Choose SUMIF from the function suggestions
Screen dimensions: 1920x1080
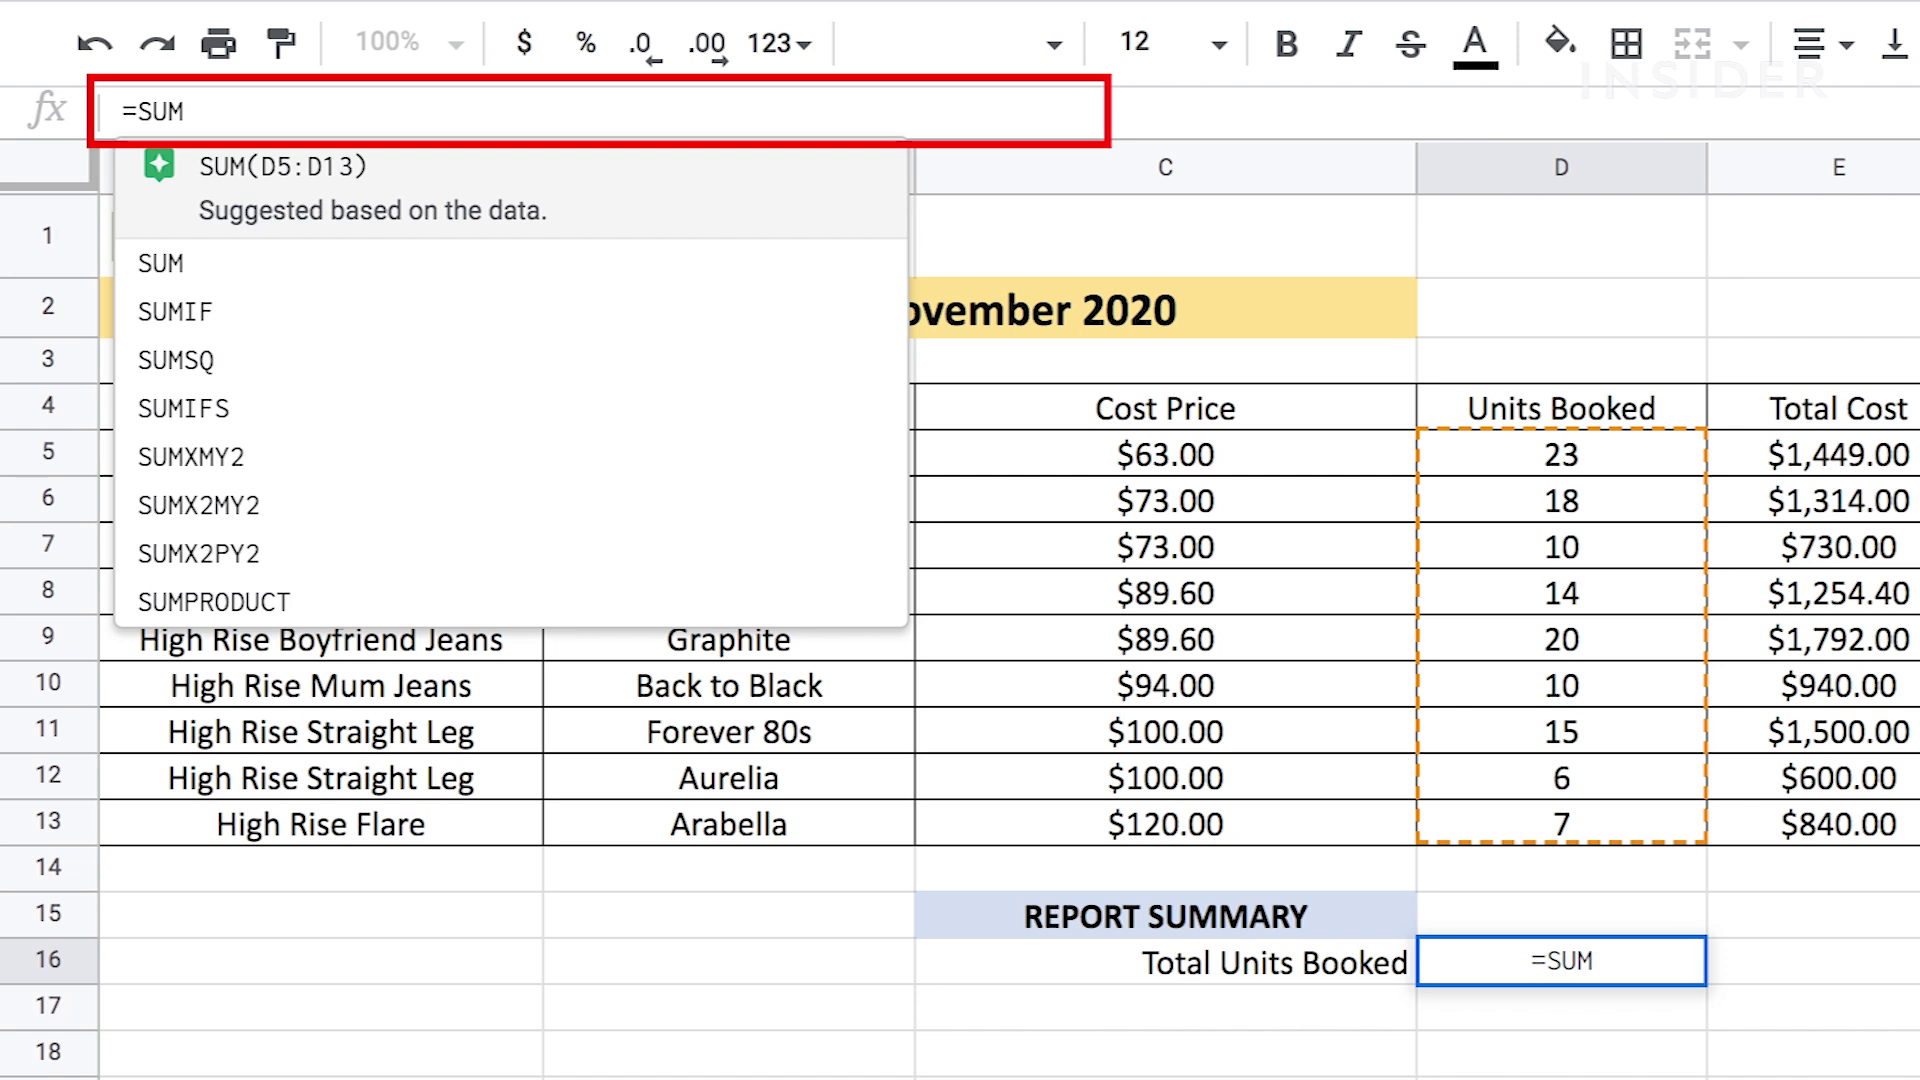pyautogui.click(x=175, y=312)
